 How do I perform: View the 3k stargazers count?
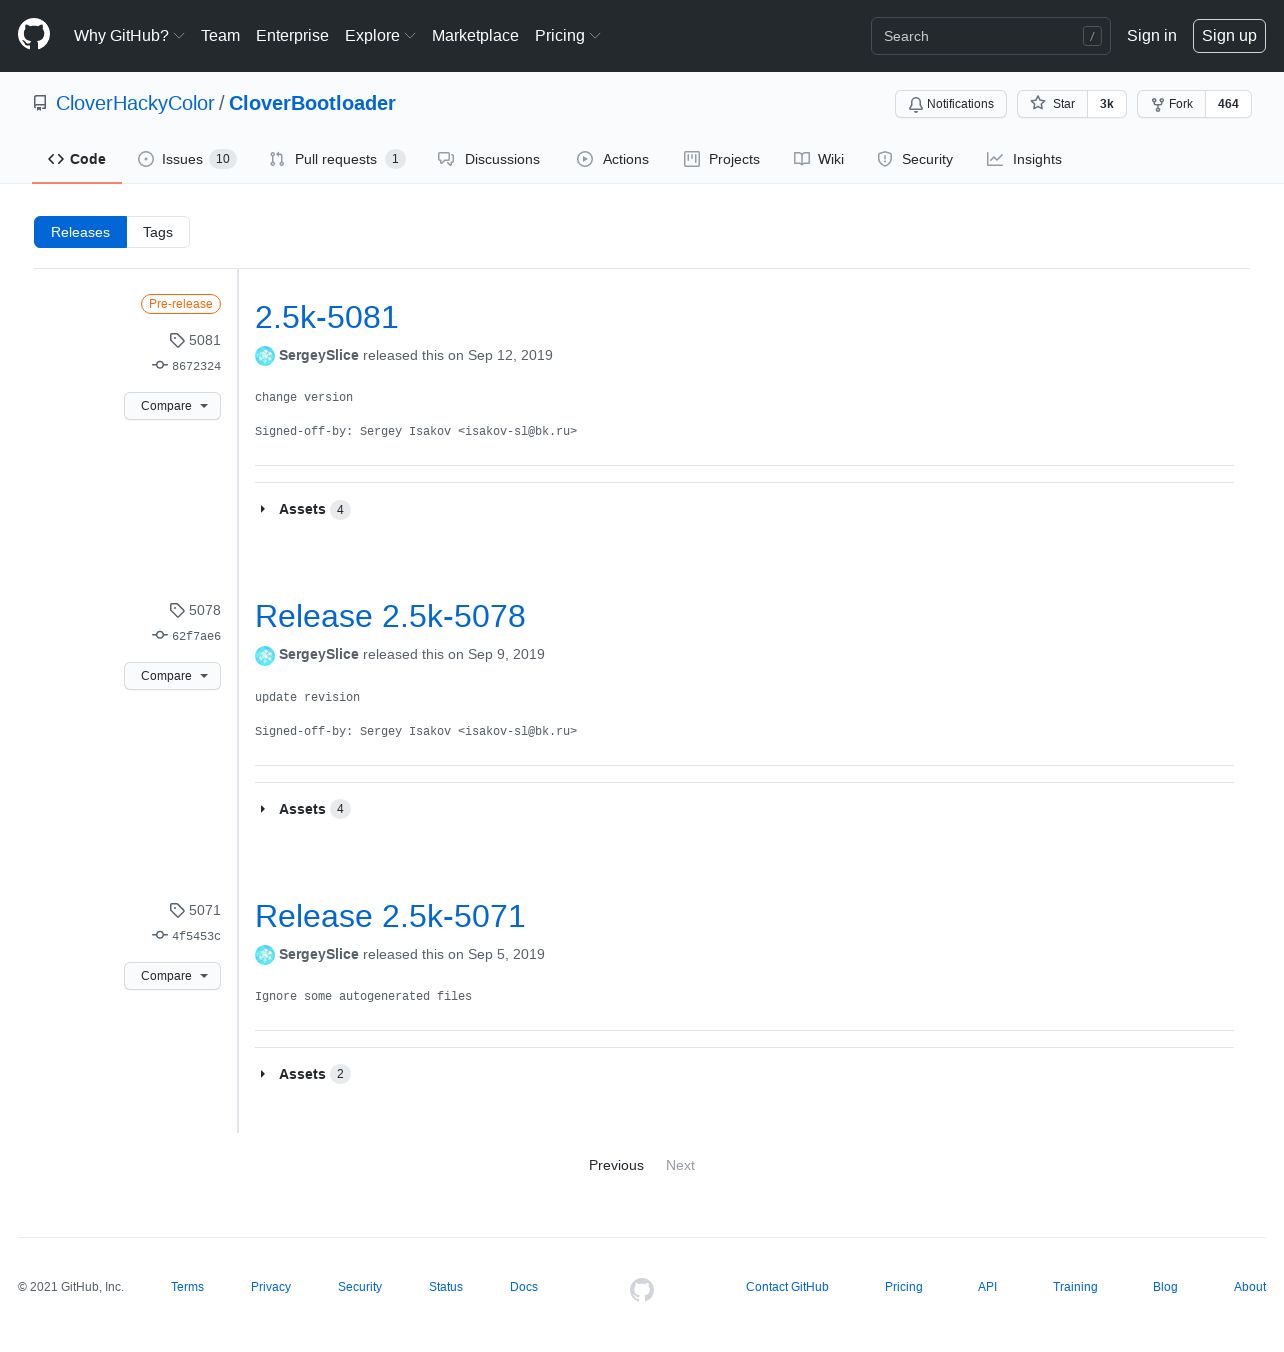point(1107,104)
